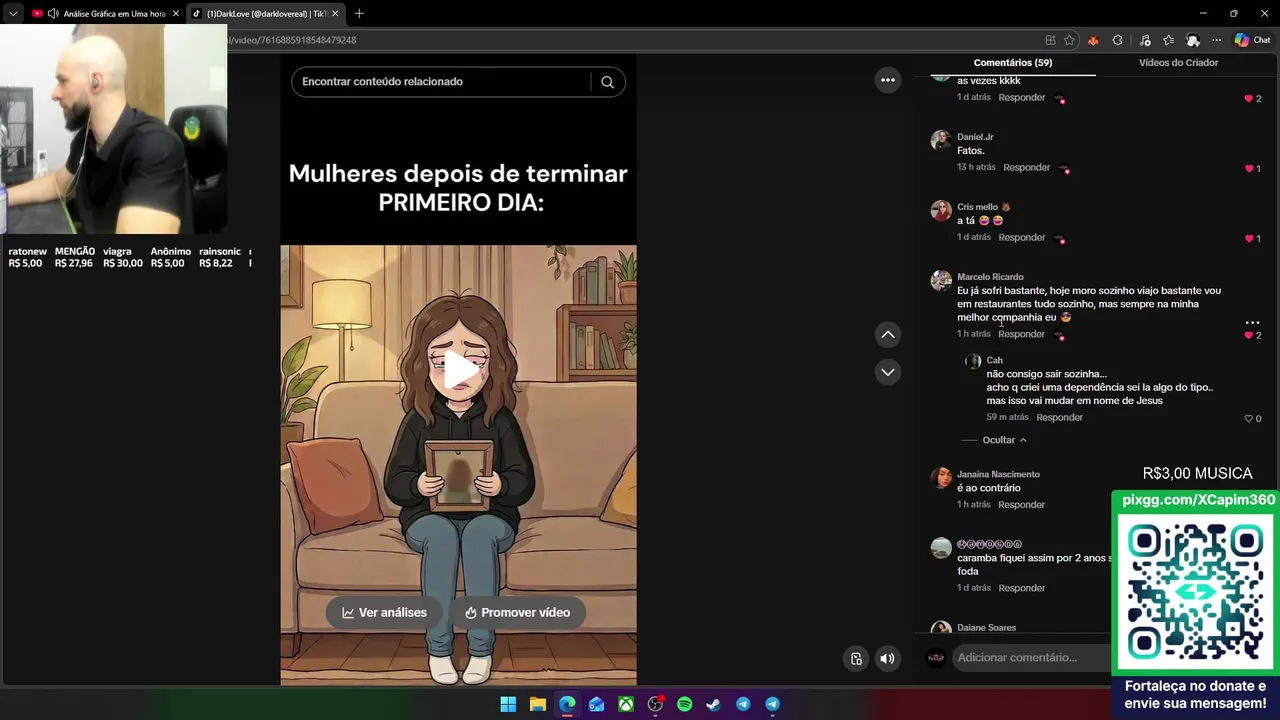Image resolution: width=1280 pixels, height=720 pixels.
Task: Reply to Cris mello's comment
Action: (x=1021, y=237)
